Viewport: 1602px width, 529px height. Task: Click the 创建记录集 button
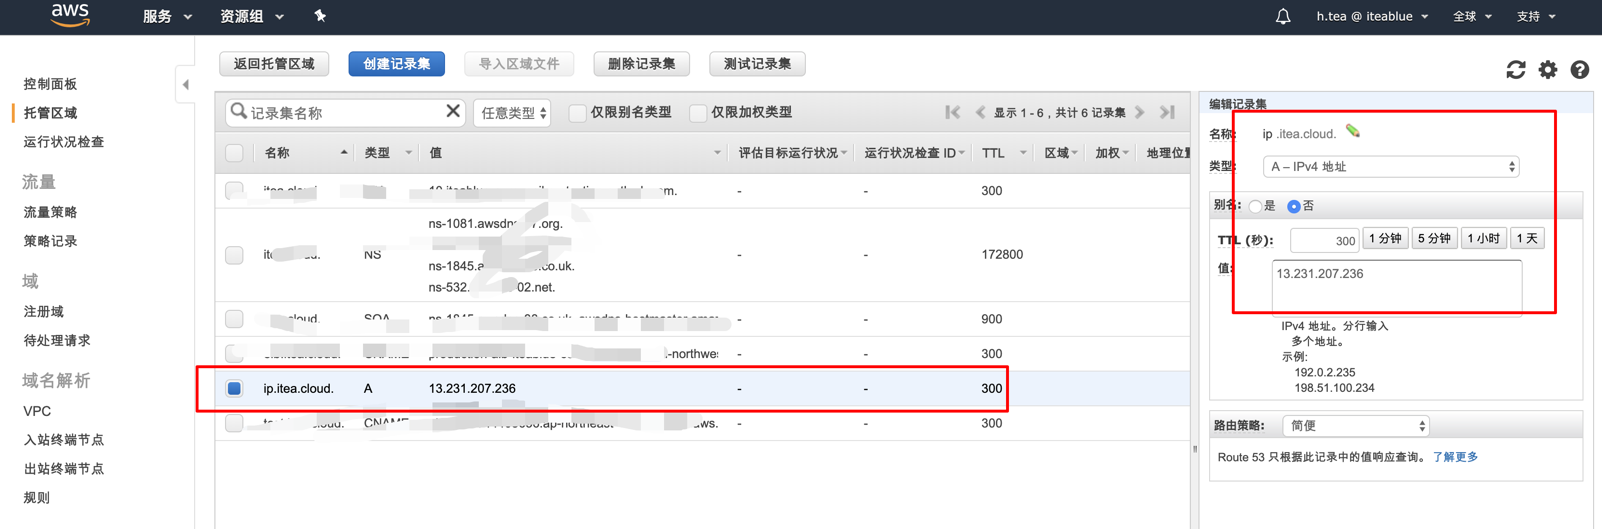click(x=396, y=64)
